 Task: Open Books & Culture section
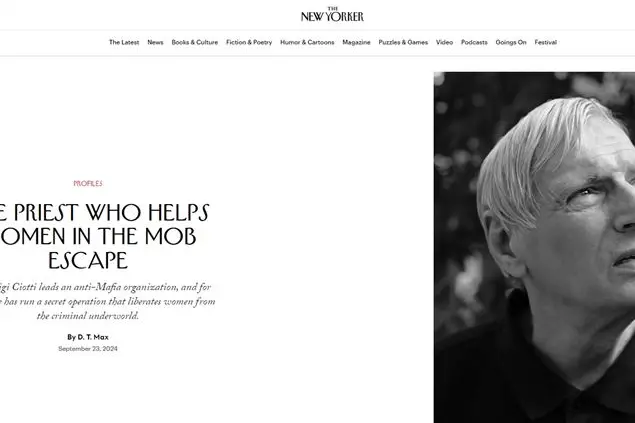[x=194, y=42]
